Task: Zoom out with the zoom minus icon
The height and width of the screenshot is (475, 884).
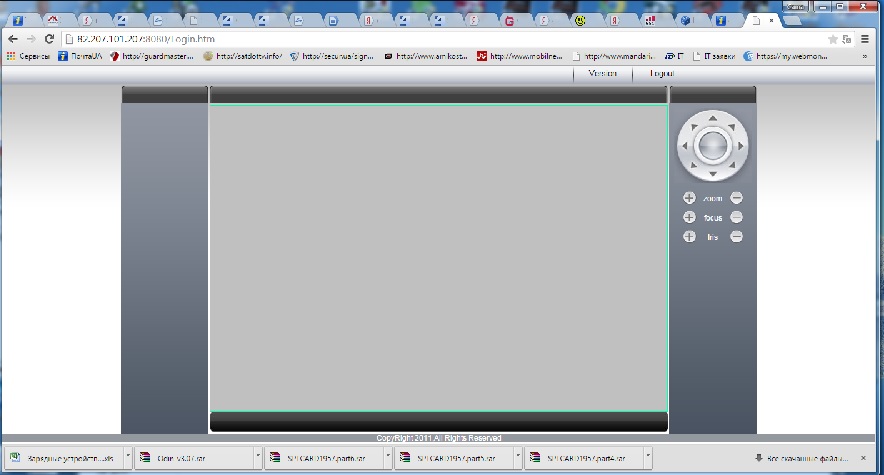Action: click(x=736, y=198)
